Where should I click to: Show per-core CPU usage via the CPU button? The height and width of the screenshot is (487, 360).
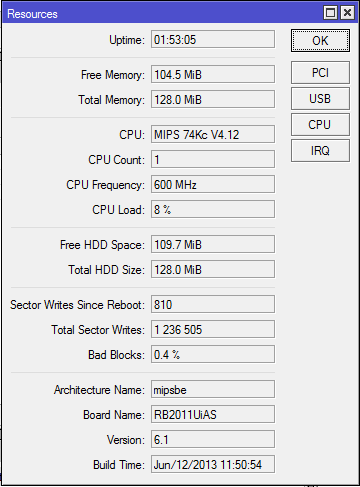(x=320, y=125)
